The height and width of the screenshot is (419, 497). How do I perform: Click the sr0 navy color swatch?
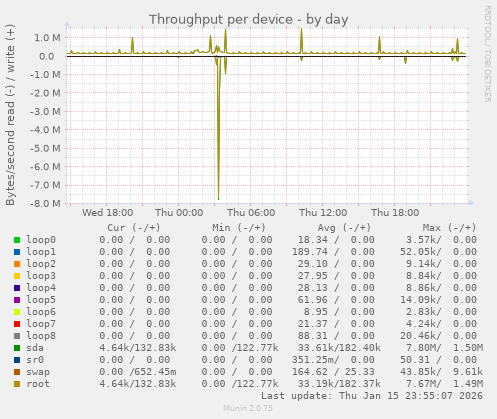pos(17,360)
